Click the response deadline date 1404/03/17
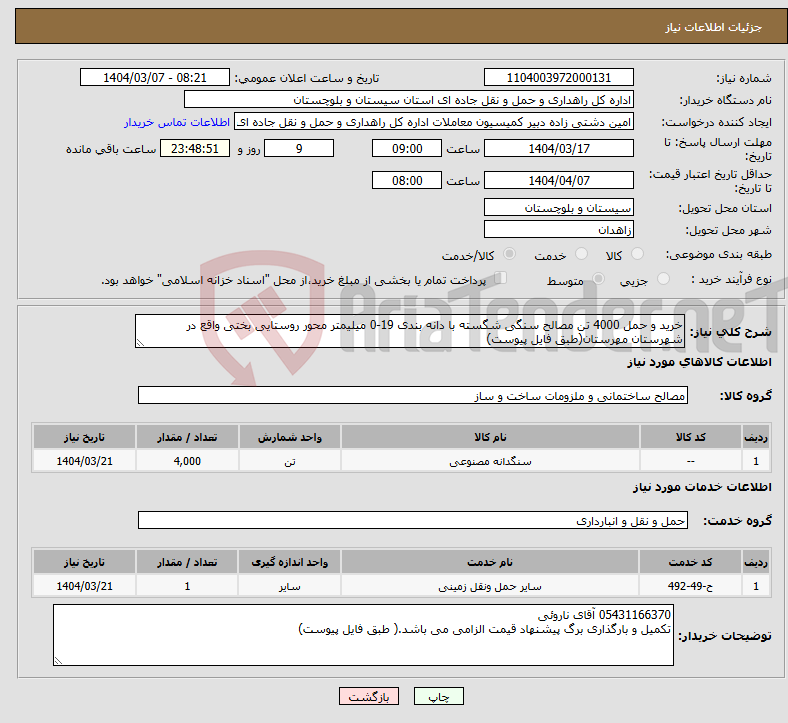This screenshot has height=723, width=788. pyautogui.click(x=558, y=148)
